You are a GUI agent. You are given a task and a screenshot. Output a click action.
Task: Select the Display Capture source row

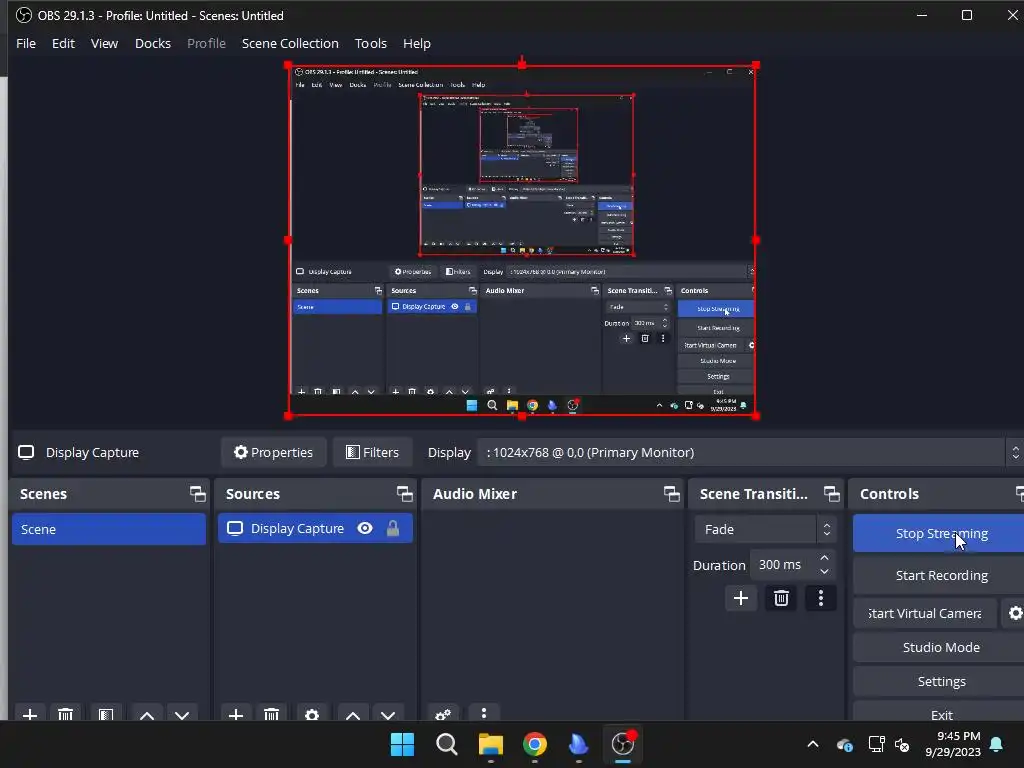pyautogui.click(x=315, y=528)
